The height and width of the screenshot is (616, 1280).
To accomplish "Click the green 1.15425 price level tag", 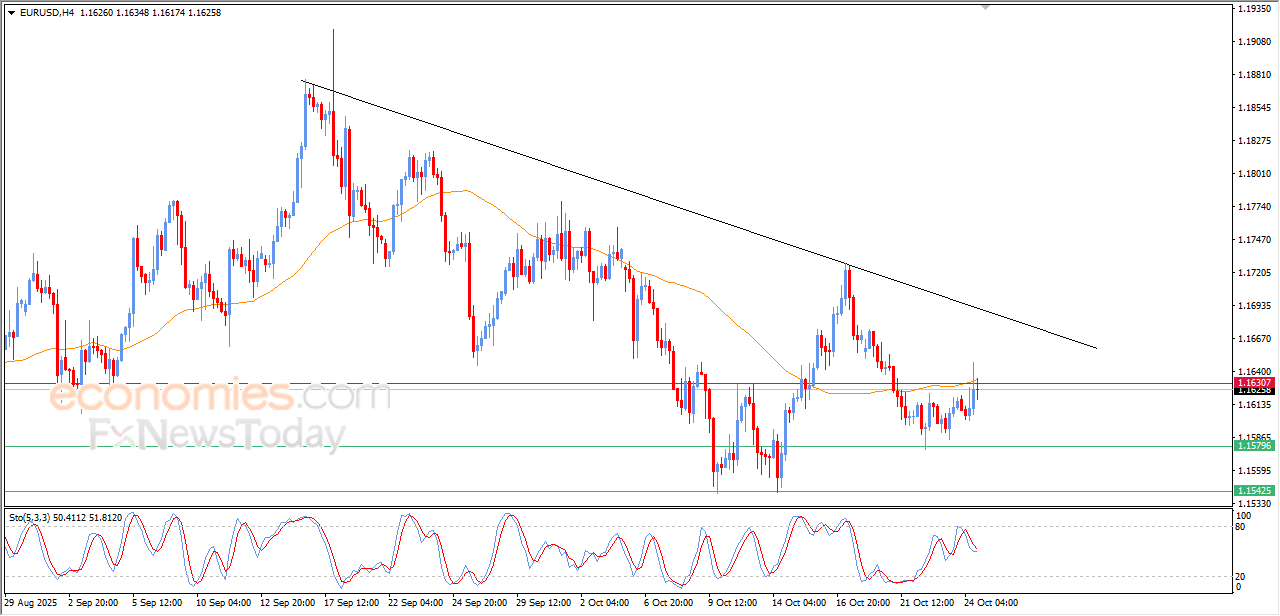I will click(1252, 491).
